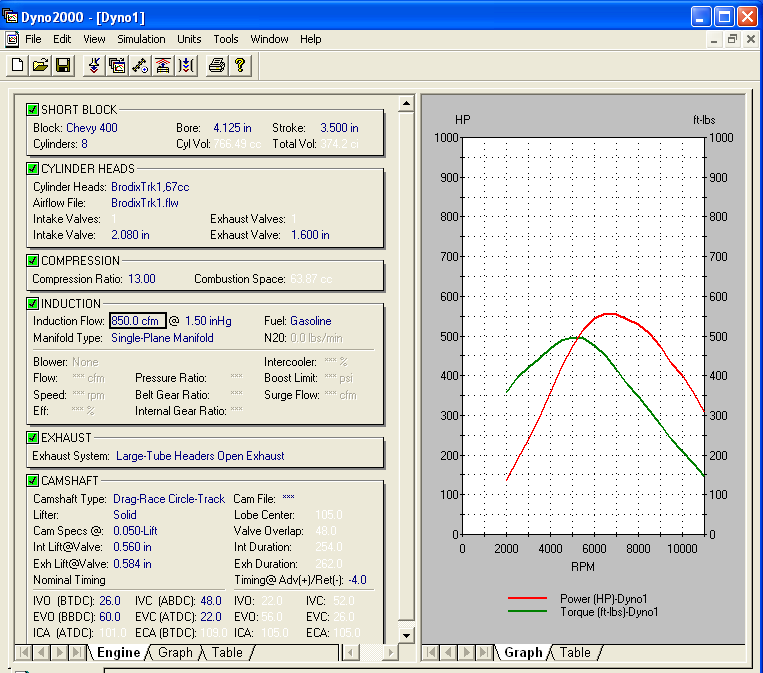This screenshot has height=673, width=763.
Task: Open the View menu
Action: pyautogui.click(x=94, y=39)
